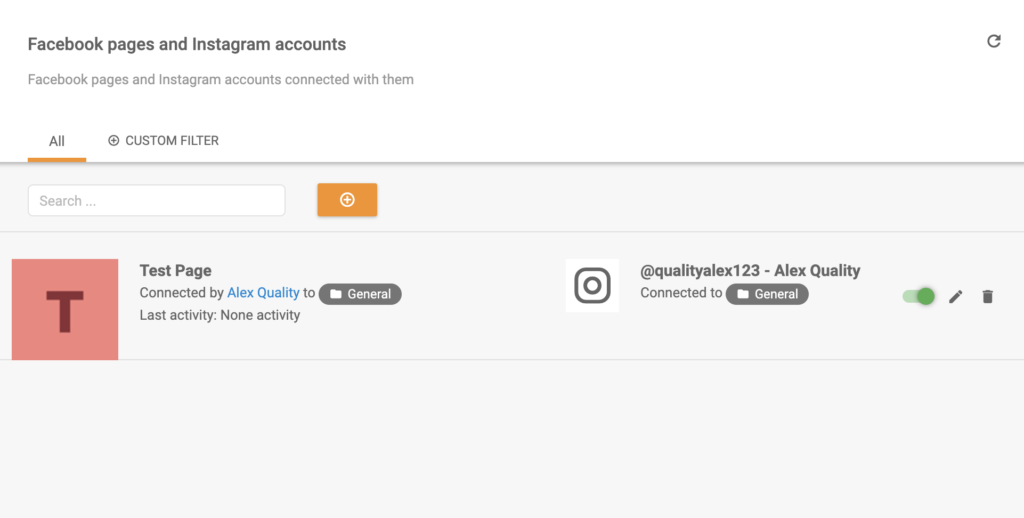Refresh the Facebook and Instagram accounts list
The width and height of the screenshot is (1024, 518).
click(x=993, y=41)
